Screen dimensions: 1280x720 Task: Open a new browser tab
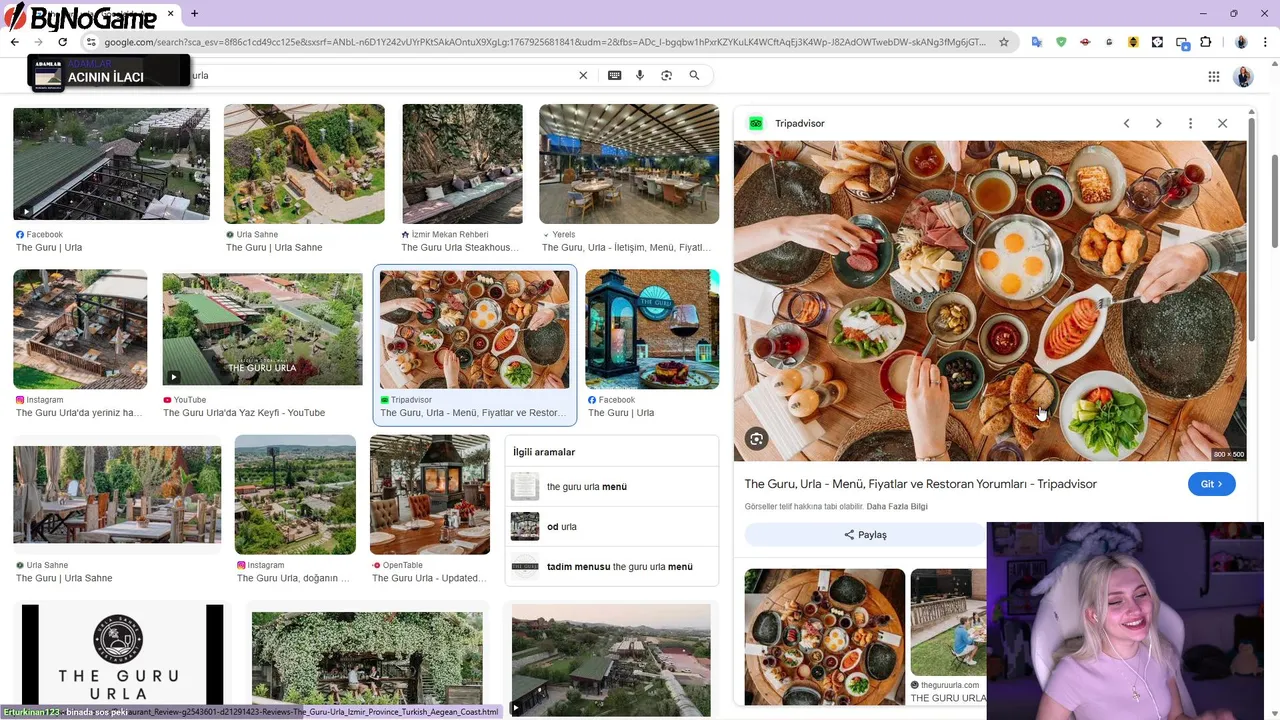[194, 14]
